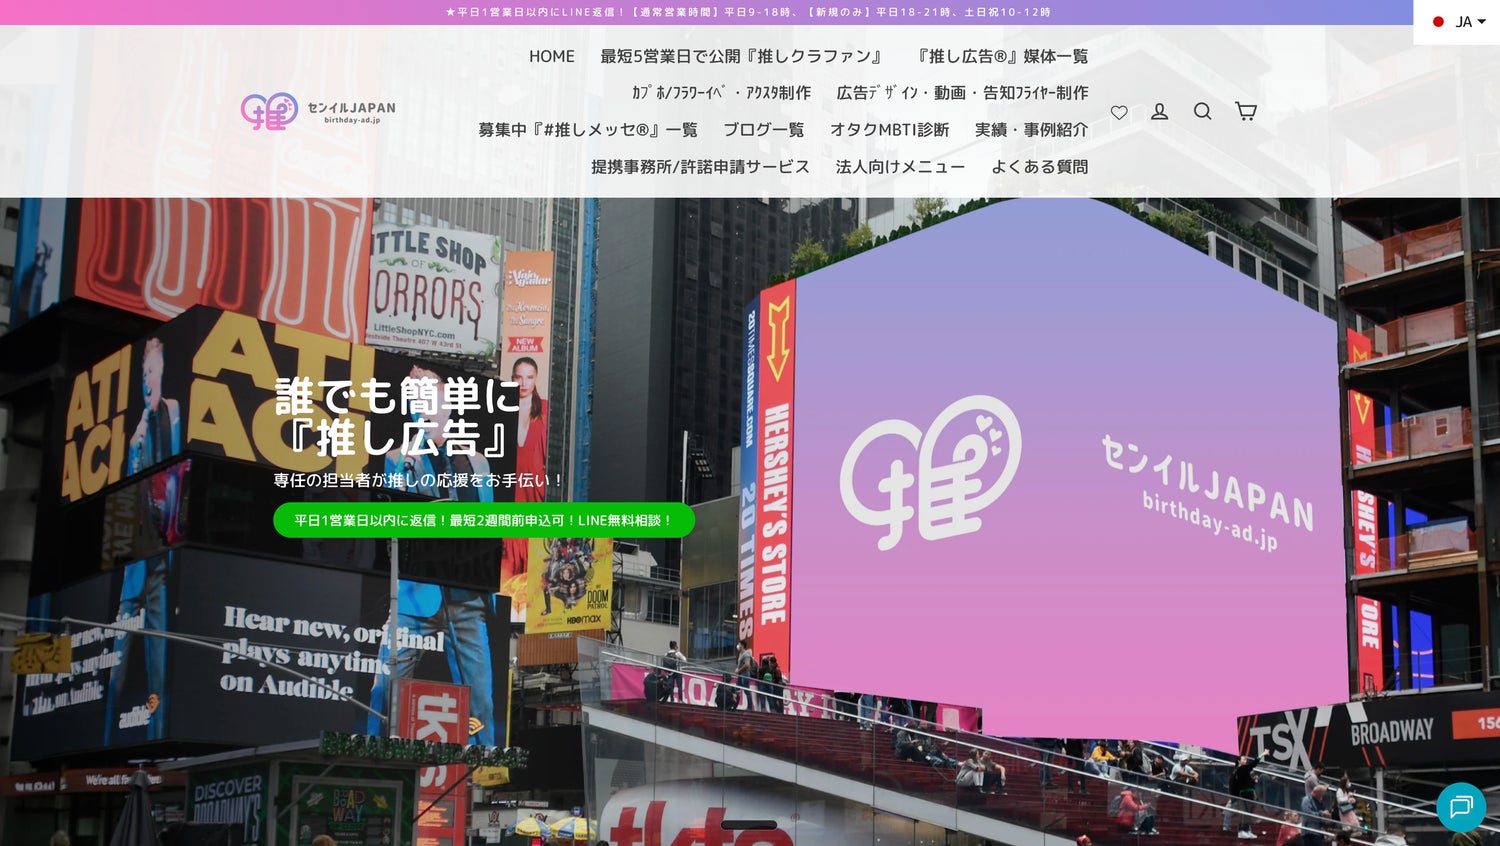Open the chat widget bubble

click(1461, 806)
